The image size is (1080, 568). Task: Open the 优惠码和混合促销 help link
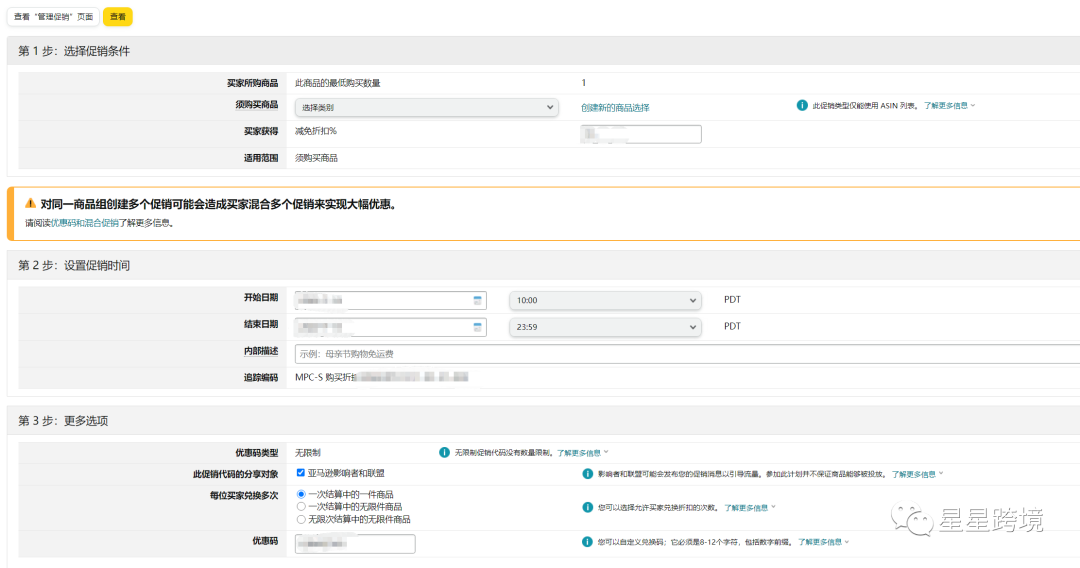[84, 224]
